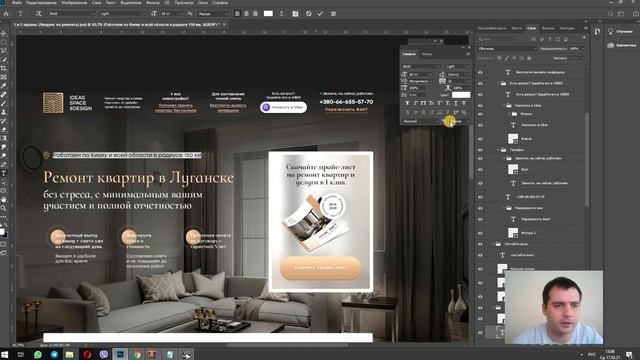640x360 pixels.
Task: Select the Eyedropper tool
Action: click(4, 86)
